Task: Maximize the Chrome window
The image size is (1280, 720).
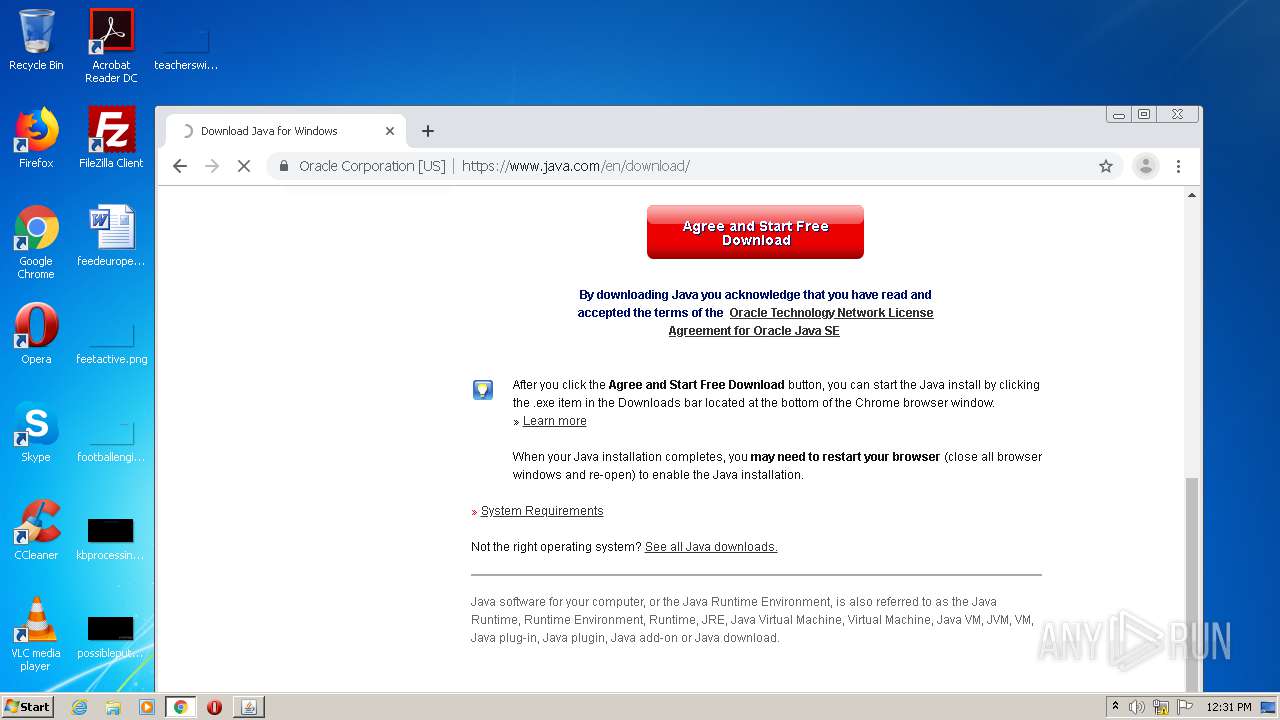Action: [x=1144, y=115]
